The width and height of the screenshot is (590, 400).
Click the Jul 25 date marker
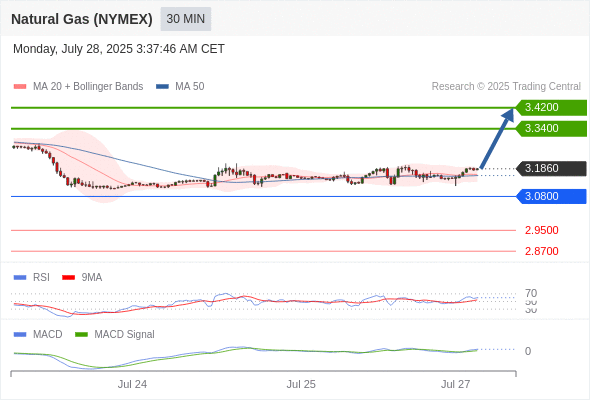[301, 384]
